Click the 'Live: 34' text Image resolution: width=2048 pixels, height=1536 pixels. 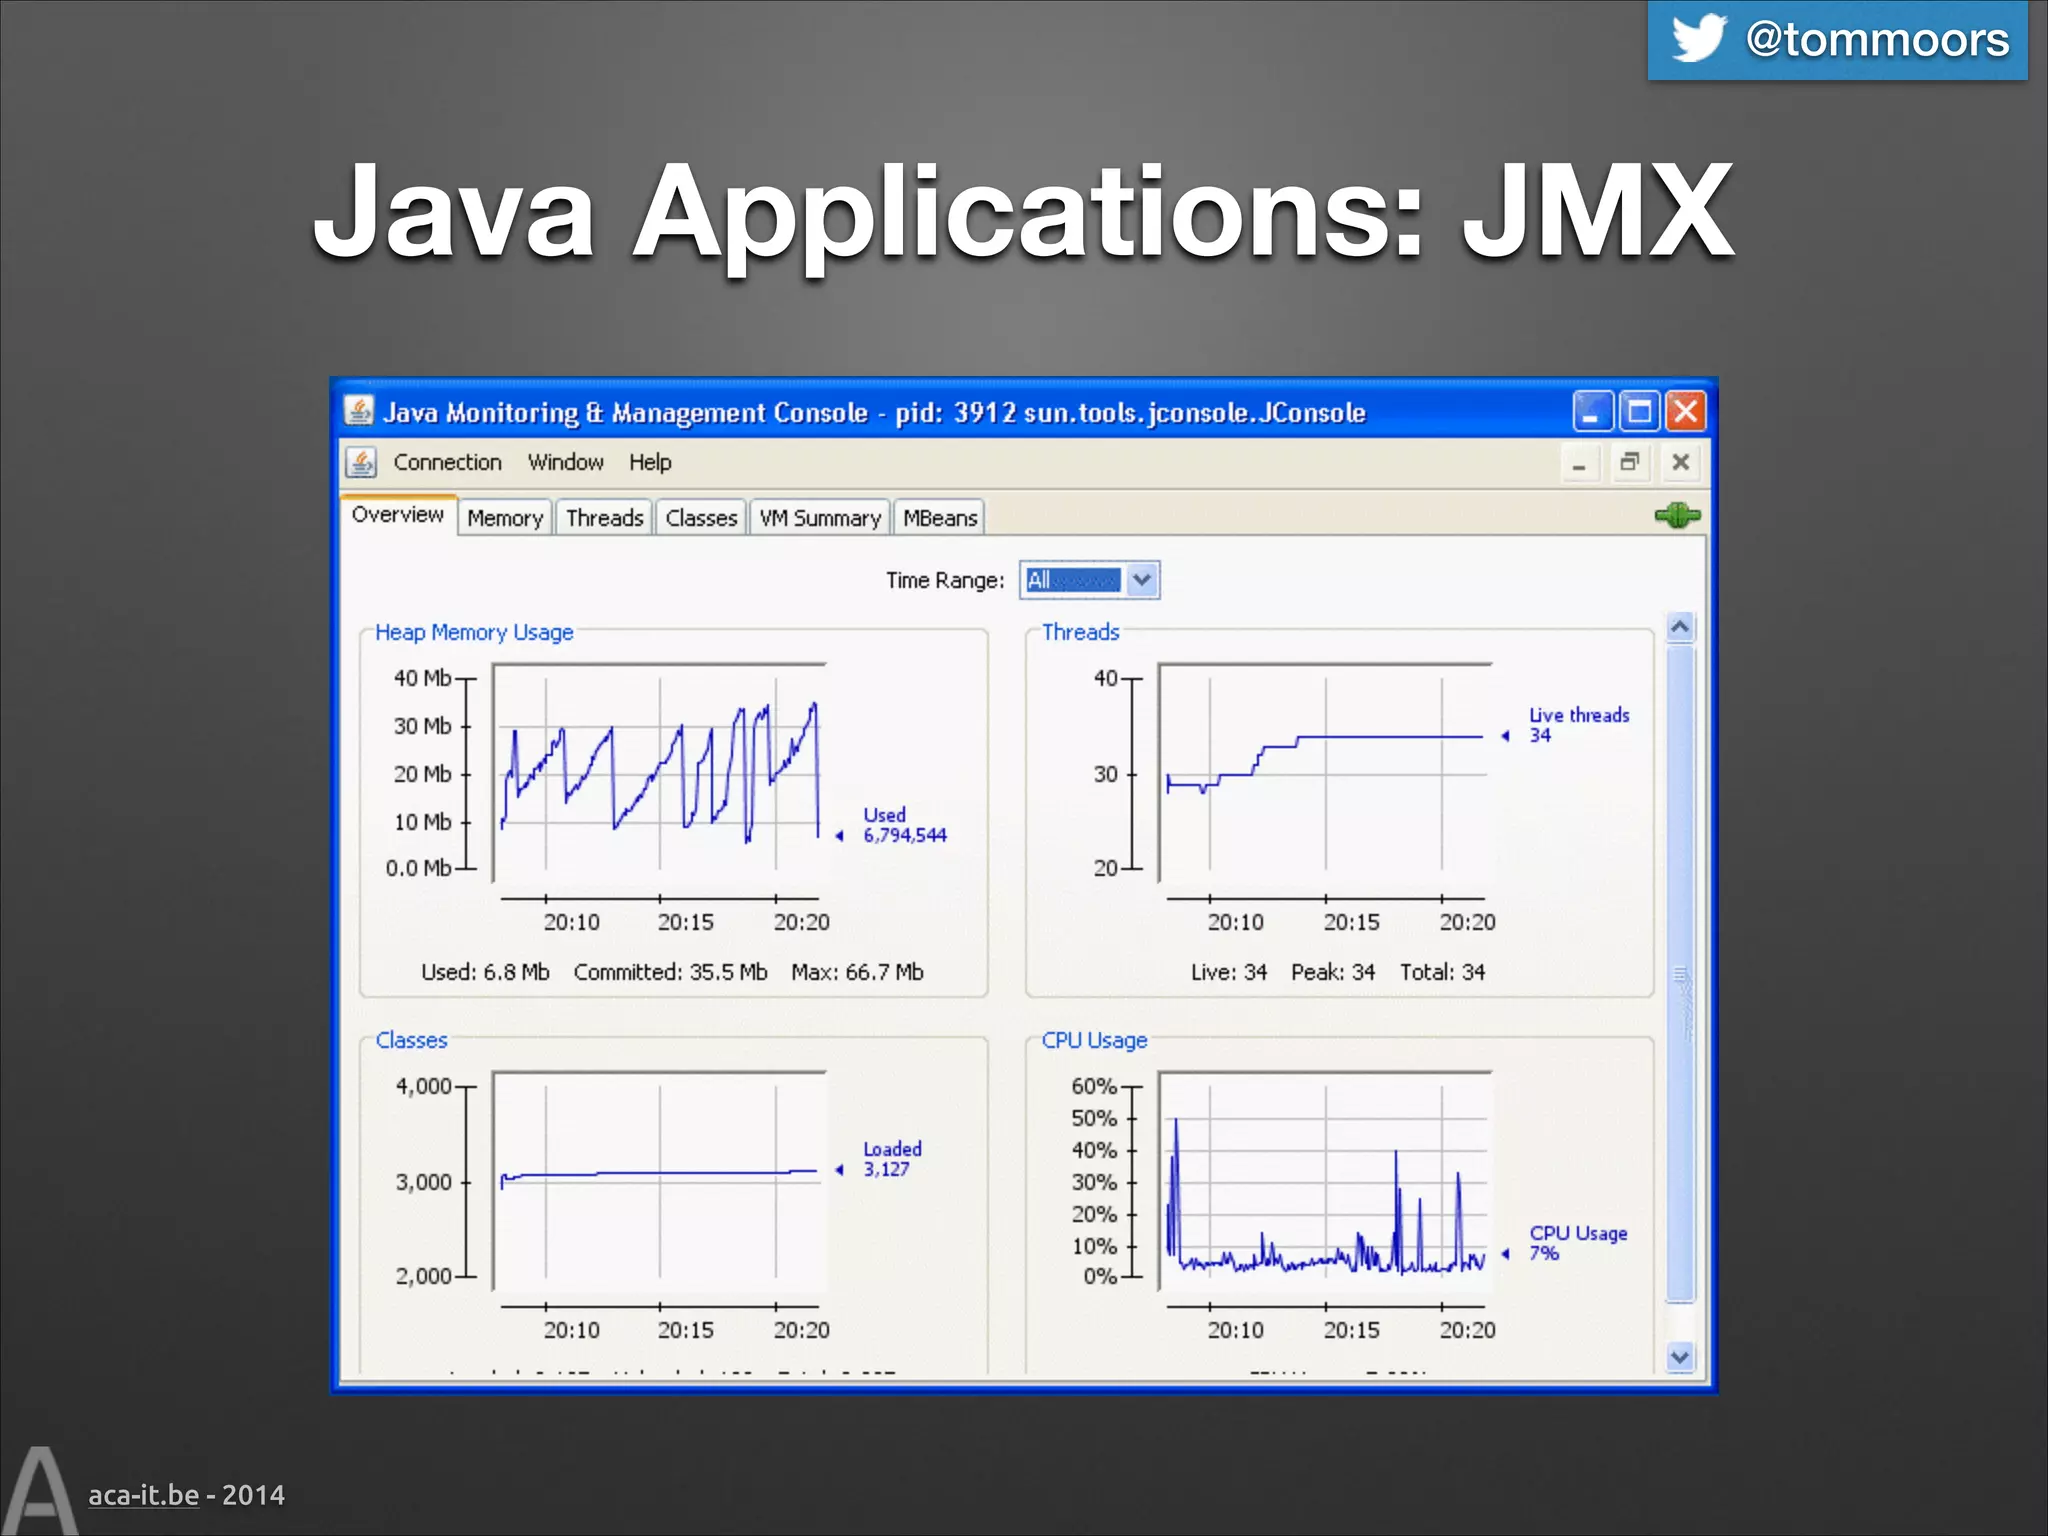pos(1228,972)
